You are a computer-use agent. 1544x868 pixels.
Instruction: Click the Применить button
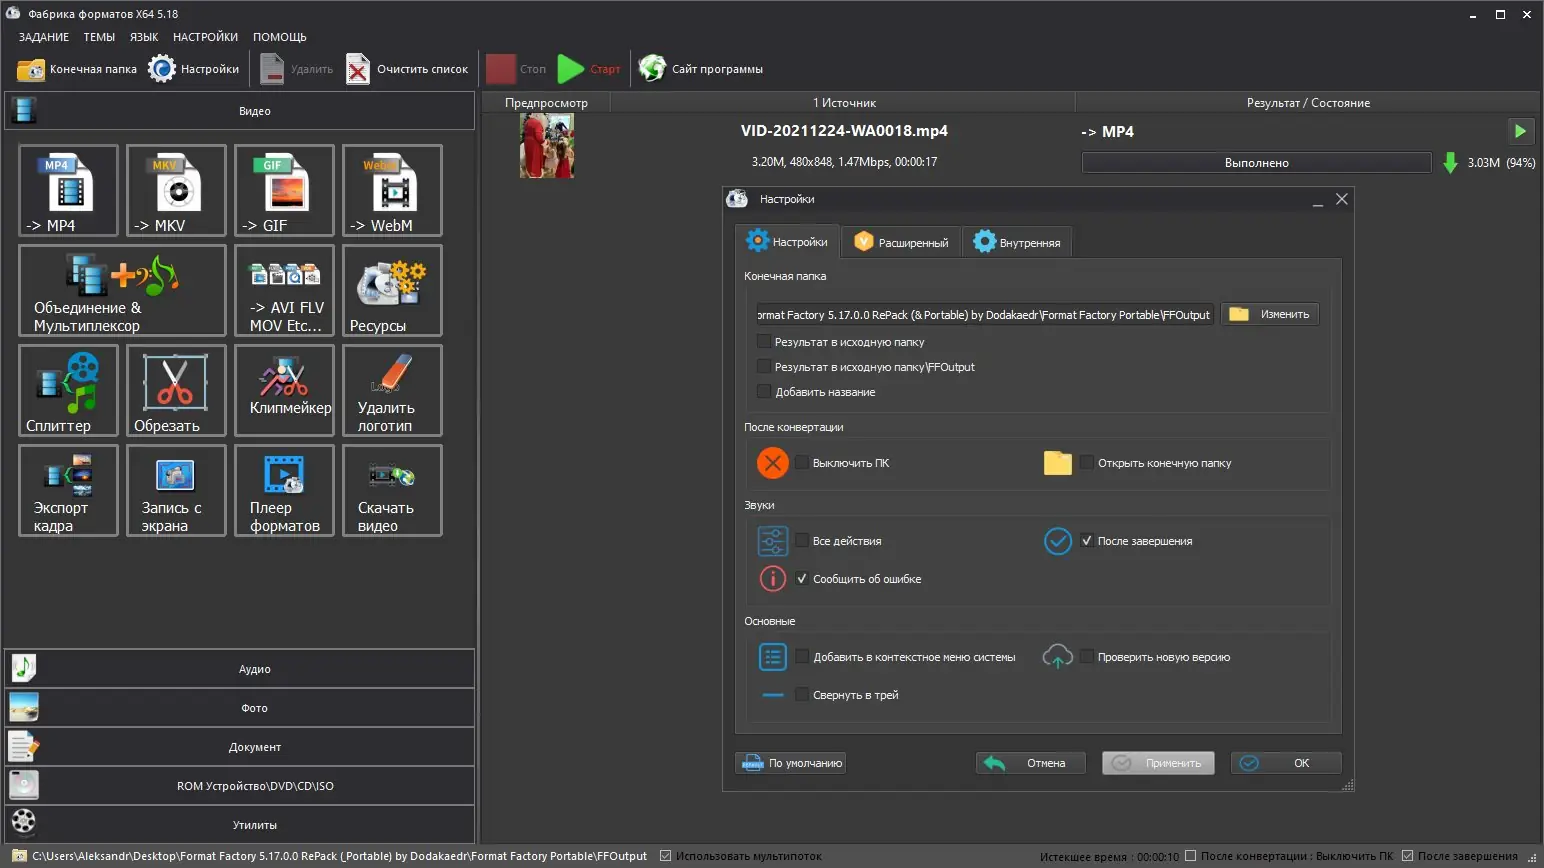point(1158,763)
